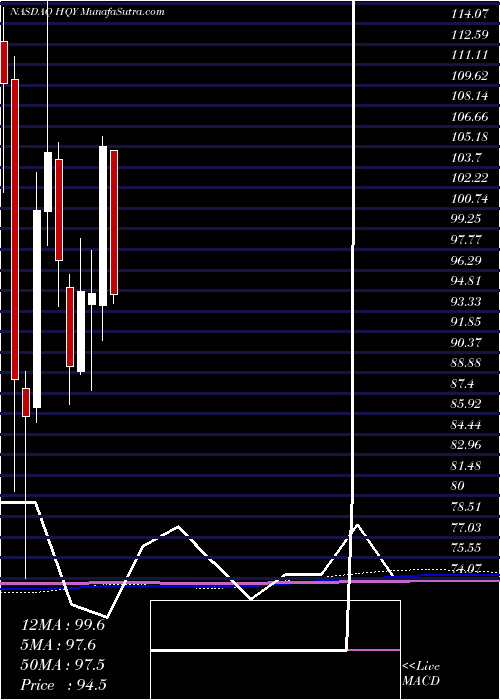
Task: Select the 77.03 price label
Action: (x=466, y=529)
